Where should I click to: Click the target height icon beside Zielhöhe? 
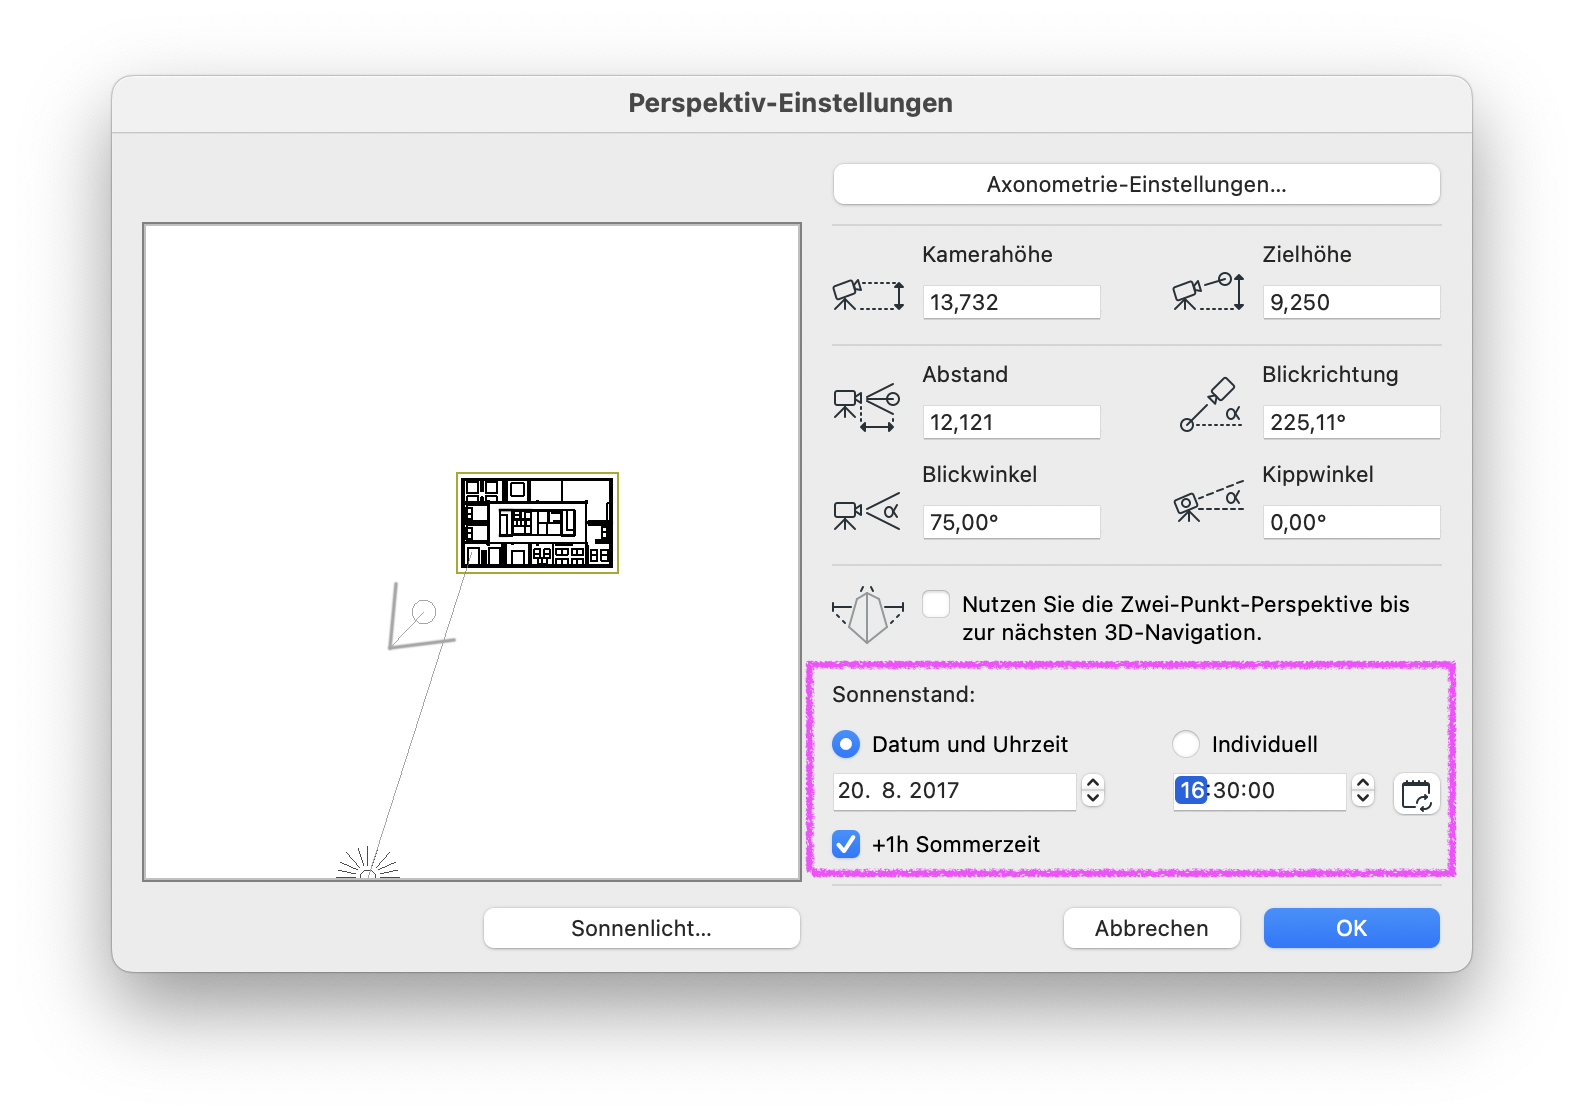click(1208, 292)
